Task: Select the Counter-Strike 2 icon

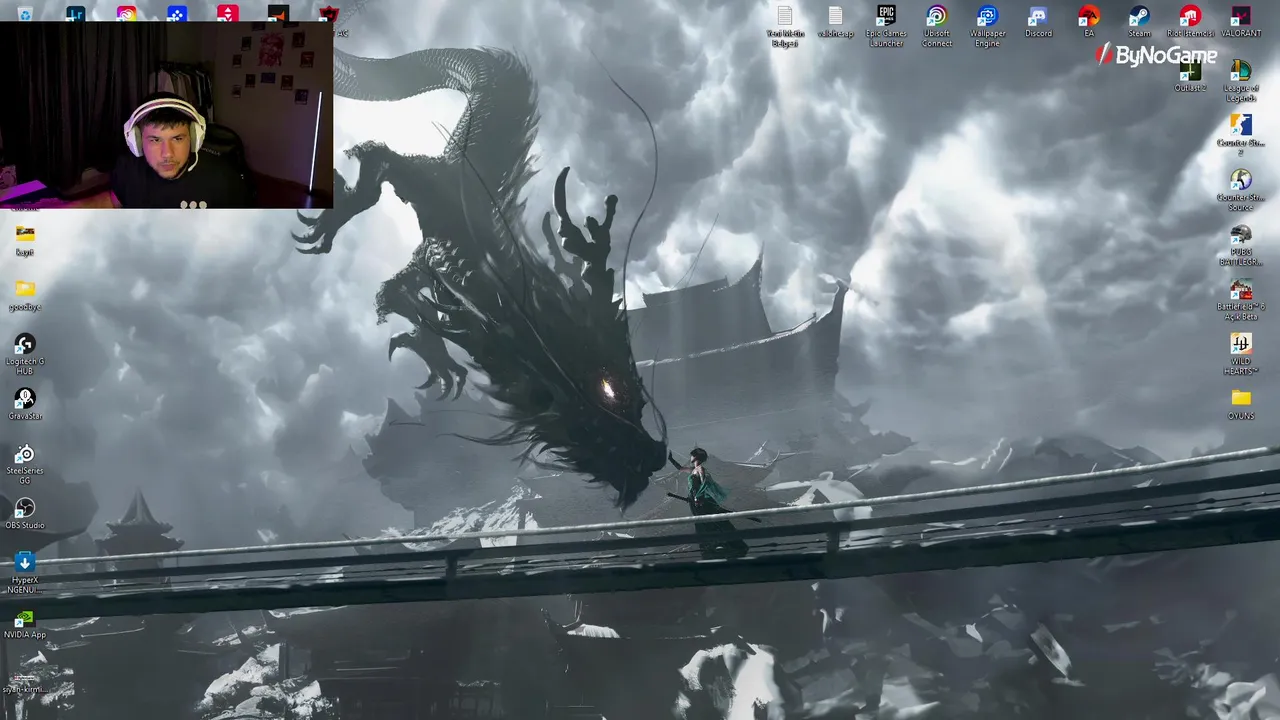Action: 1241,135
